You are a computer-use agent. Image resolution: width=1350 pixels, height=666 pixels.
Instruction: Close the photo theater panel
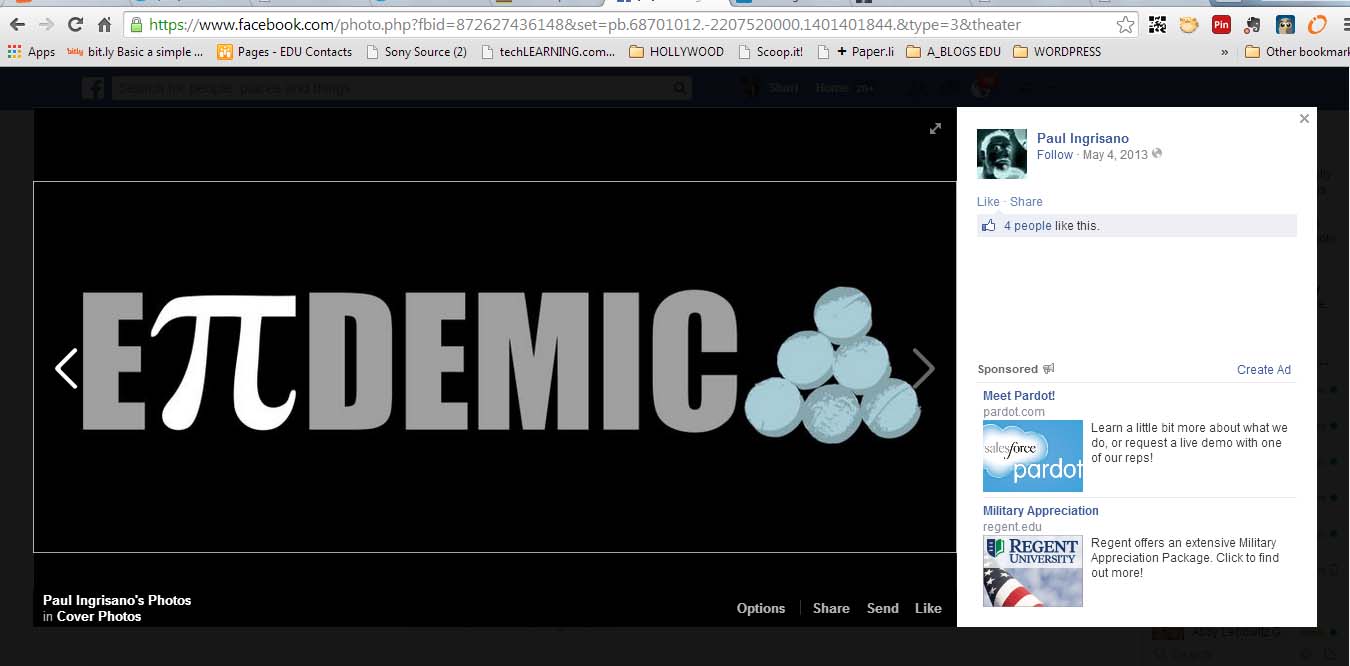(1303, 119)
